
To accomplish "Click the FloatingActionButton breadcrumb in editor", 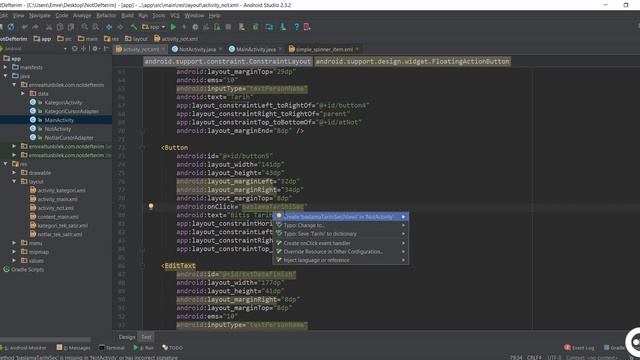I will click(x=413, y=62).
